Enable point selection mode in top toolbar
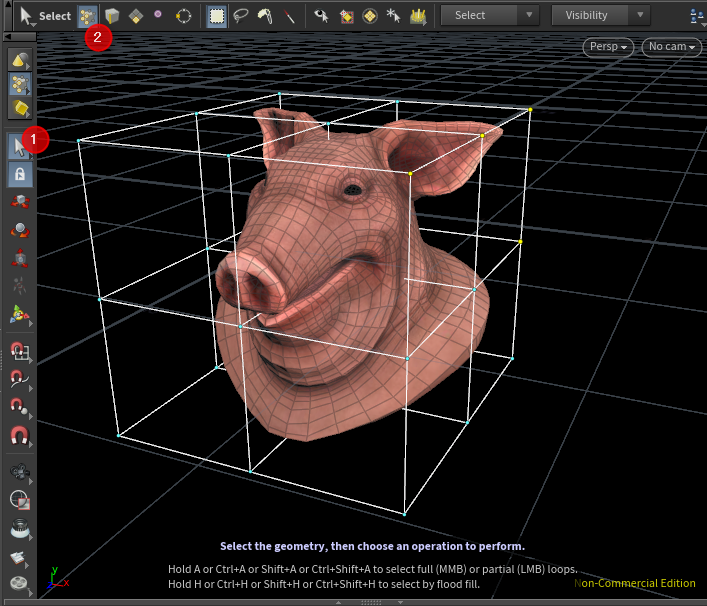Screen dimensions: 707x606 (x=87, y=17)
